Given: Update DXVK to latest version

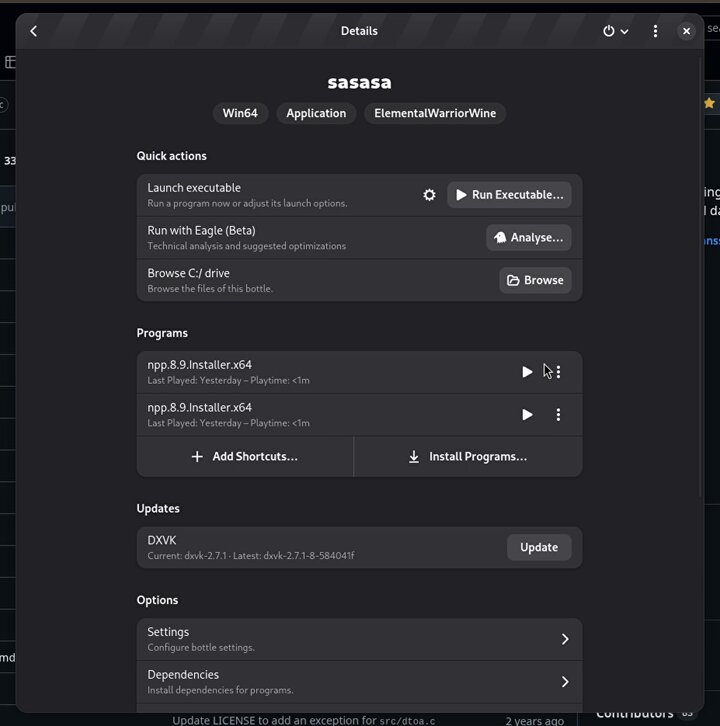Looking at the screenshot, I should click(x=539, y=547).
